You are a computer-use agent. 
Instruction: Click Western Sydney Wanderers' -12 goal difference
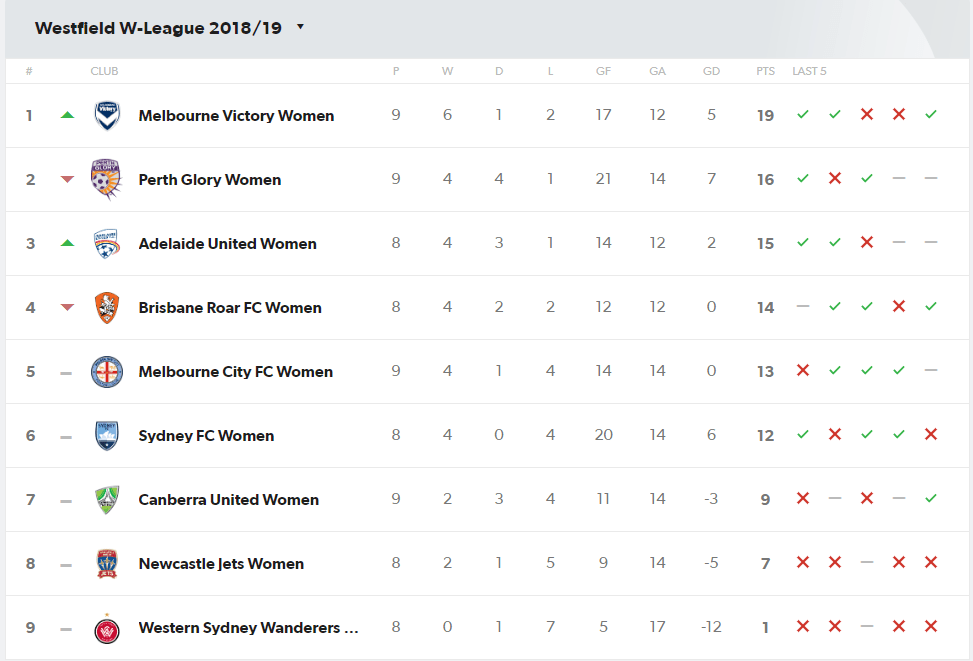coord(711,627)
